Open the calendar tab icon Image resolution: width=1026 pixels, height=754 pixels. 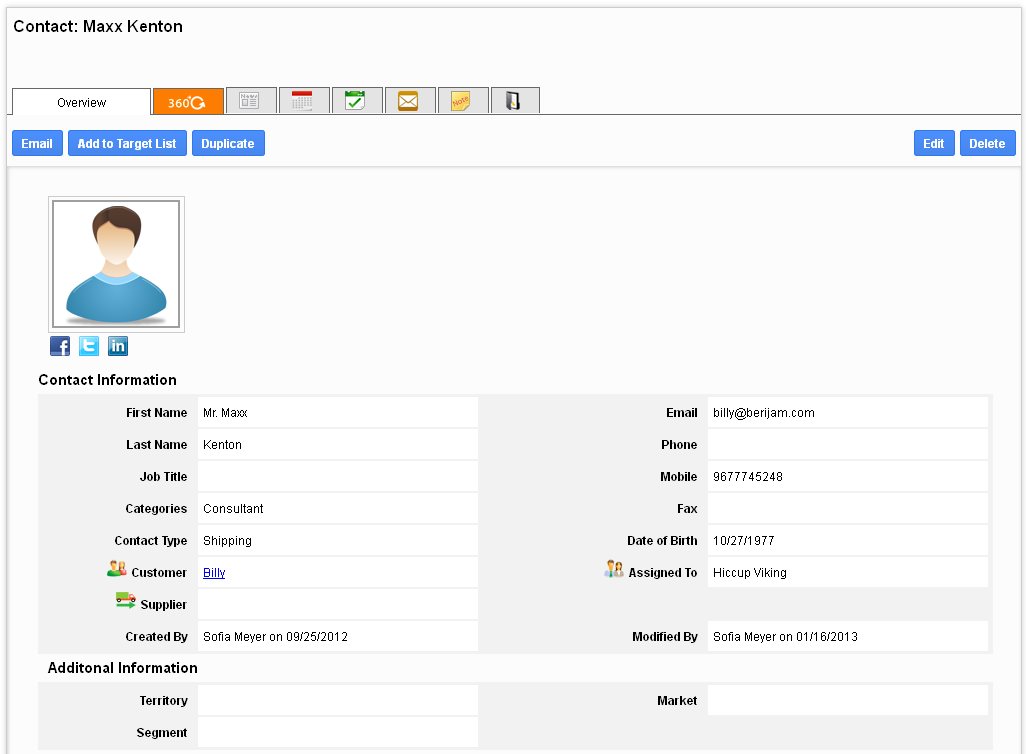point(302,101)
